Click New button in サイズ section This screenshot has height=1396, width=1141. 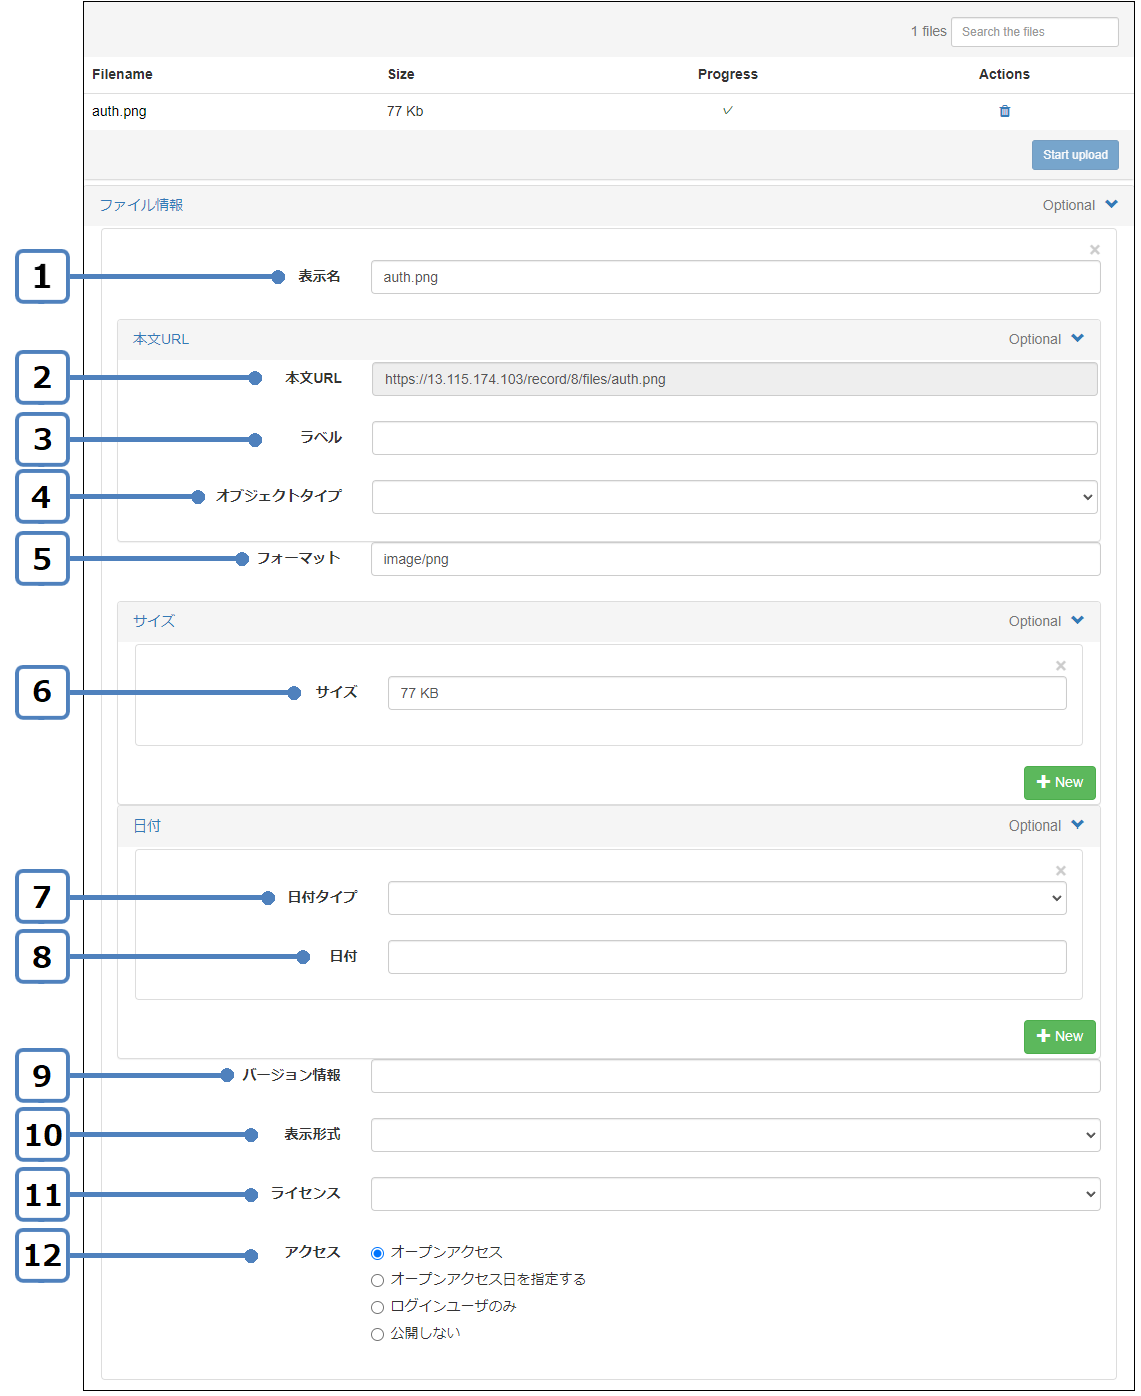click(1059, 782)
